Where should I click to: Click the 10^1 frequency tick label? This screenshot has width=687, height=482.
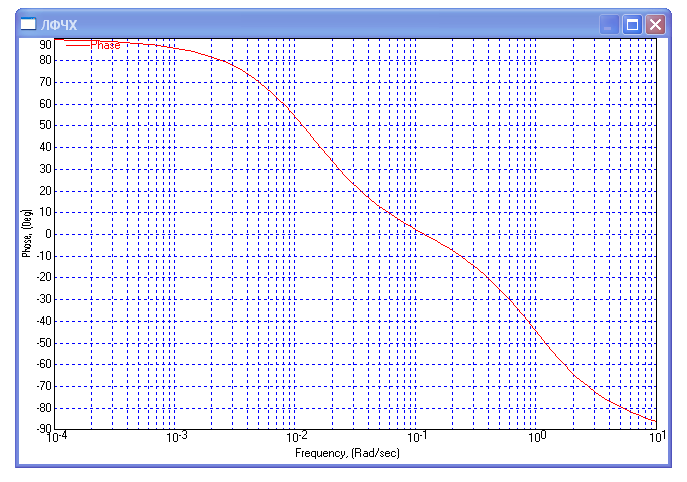[x=657, y=437]
